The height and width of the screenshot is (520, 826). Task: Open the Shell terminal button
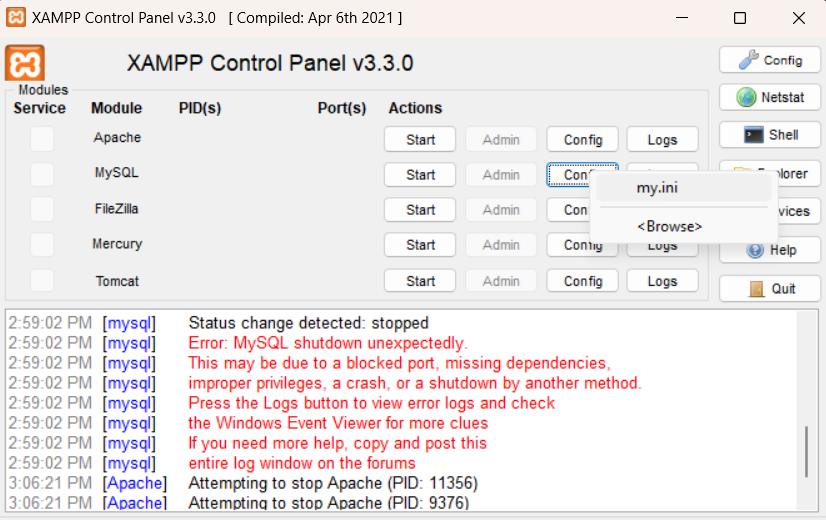770,135
